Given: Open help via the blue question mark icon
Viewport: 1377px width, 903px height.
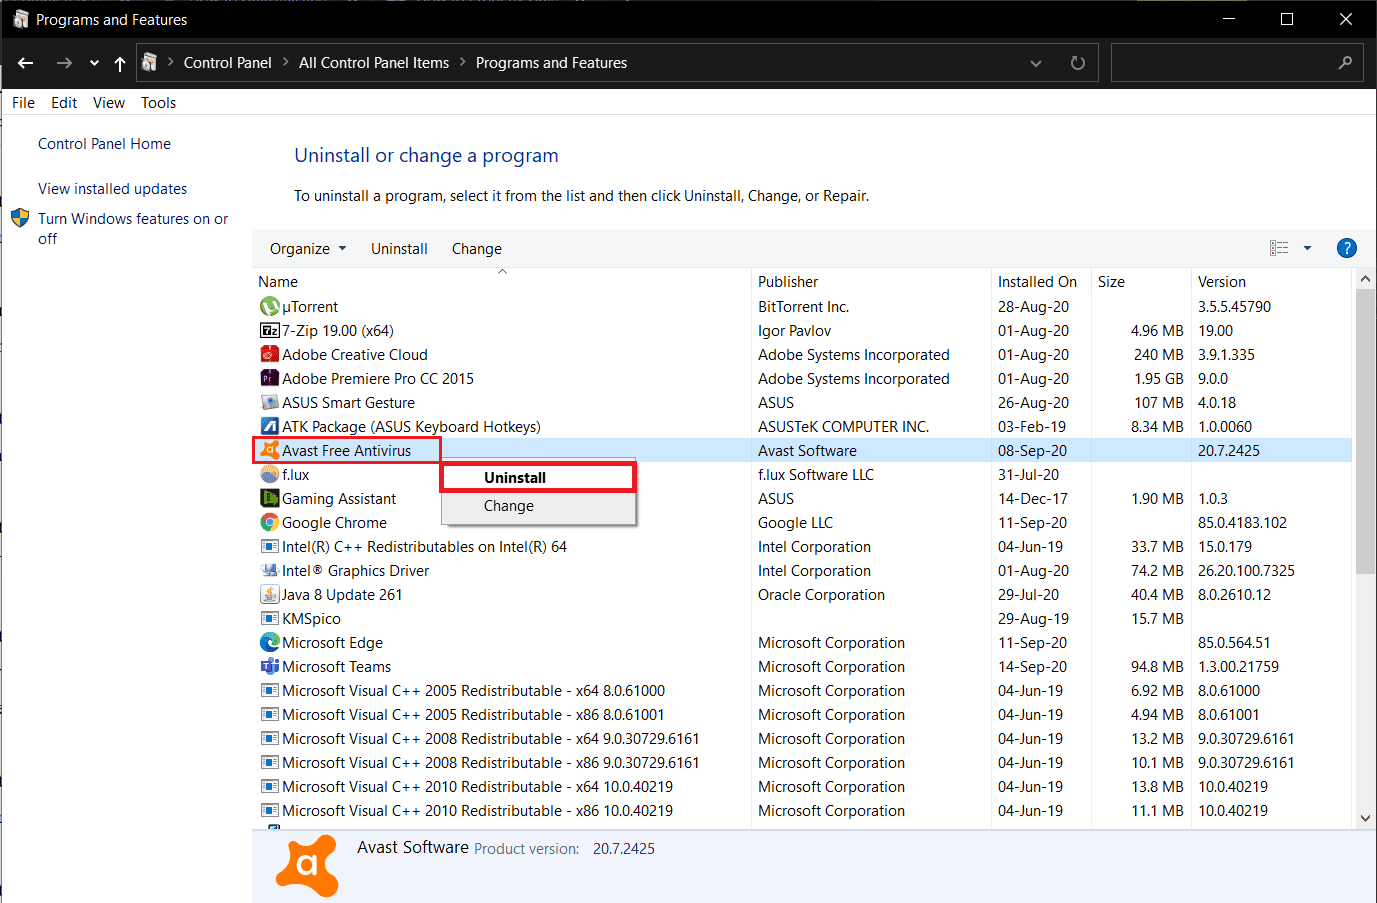Looking at the screenshot, I should coord(1346,248).
